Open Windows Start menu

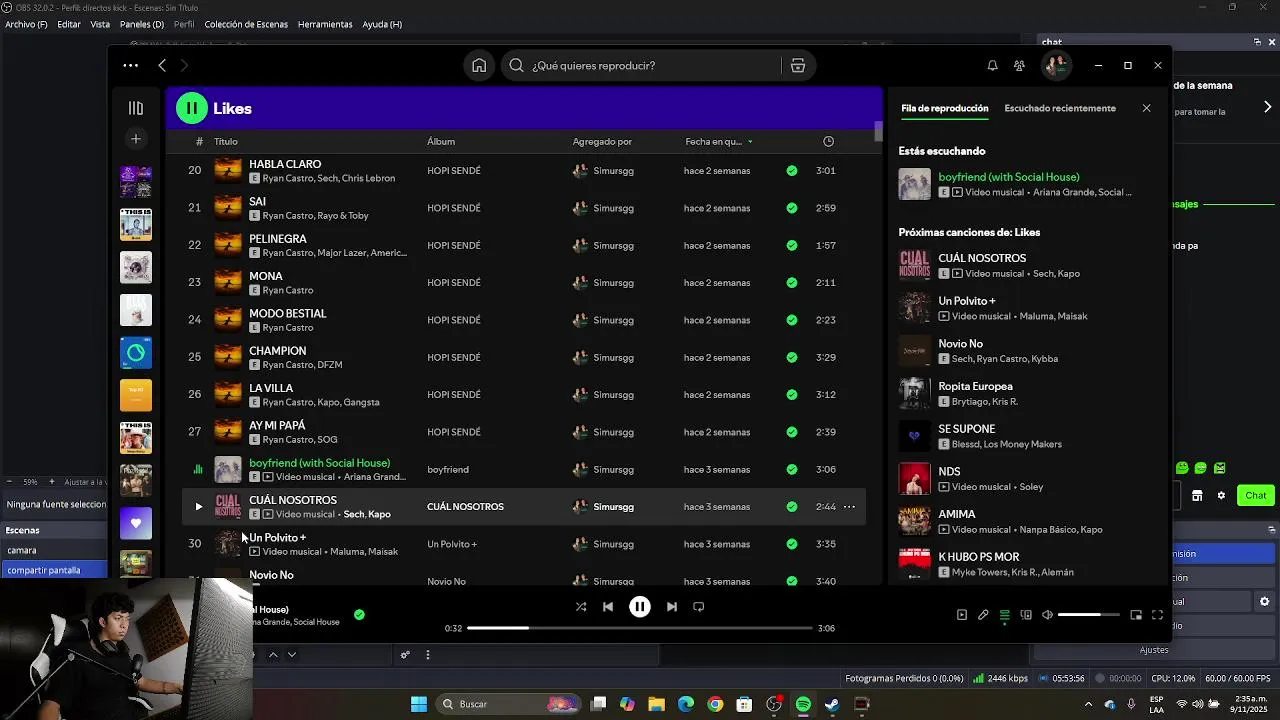click(x=419, y=704)
